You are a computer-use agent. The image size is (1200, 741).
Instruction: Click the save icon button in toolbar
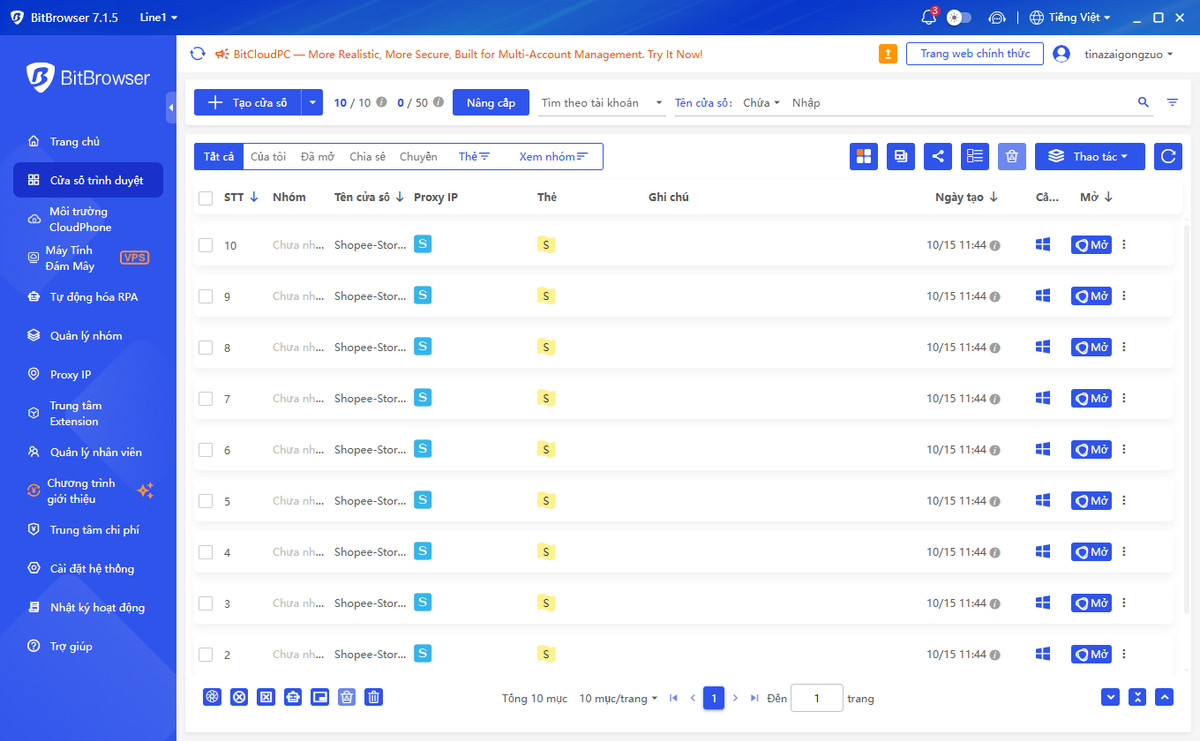click(x=901, y=156)
